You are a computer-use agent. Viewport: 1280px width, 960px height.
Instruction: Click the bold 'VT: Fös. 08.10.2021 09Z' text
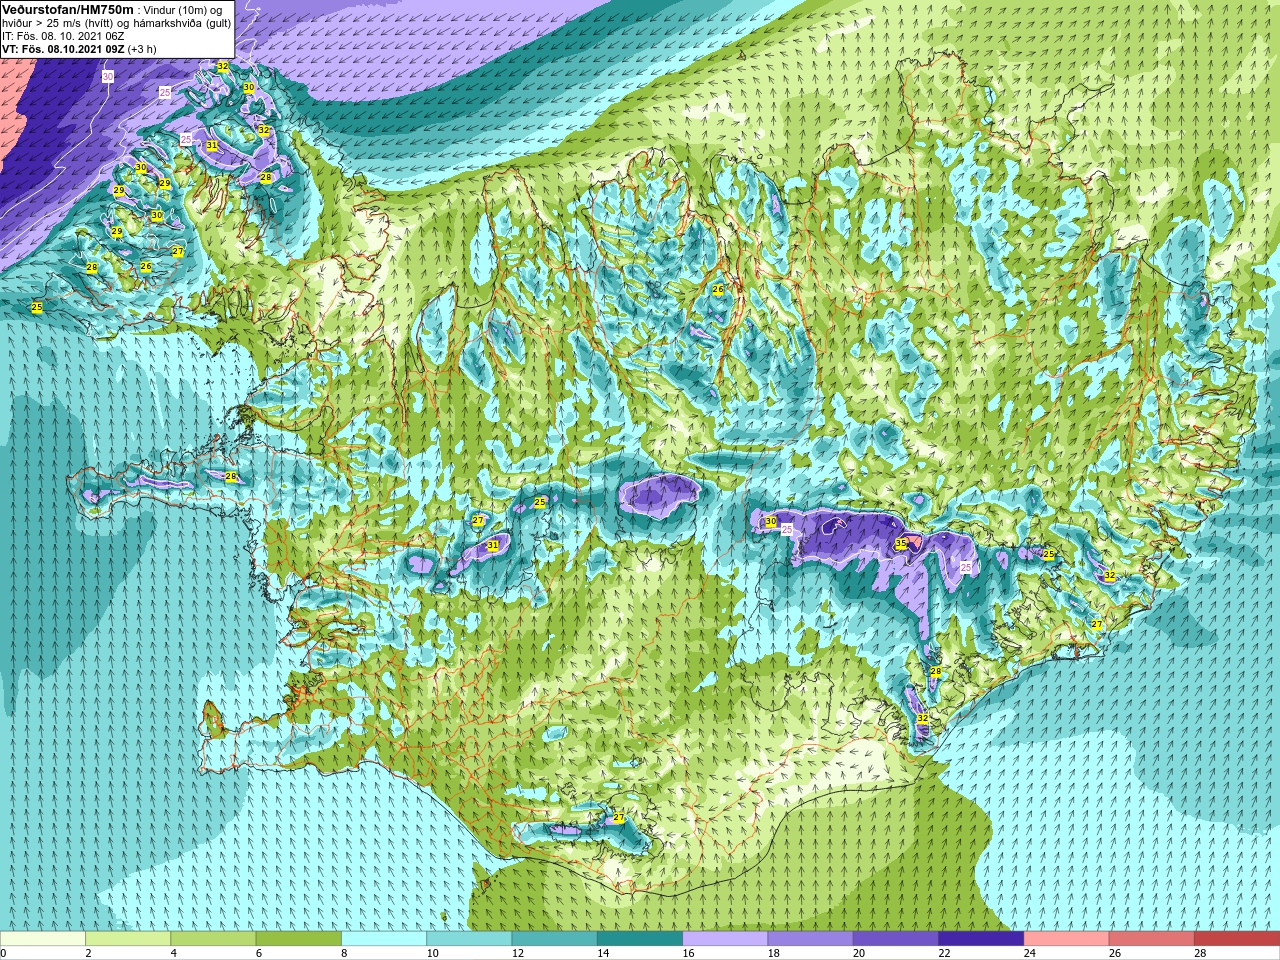tap(63, 48)
